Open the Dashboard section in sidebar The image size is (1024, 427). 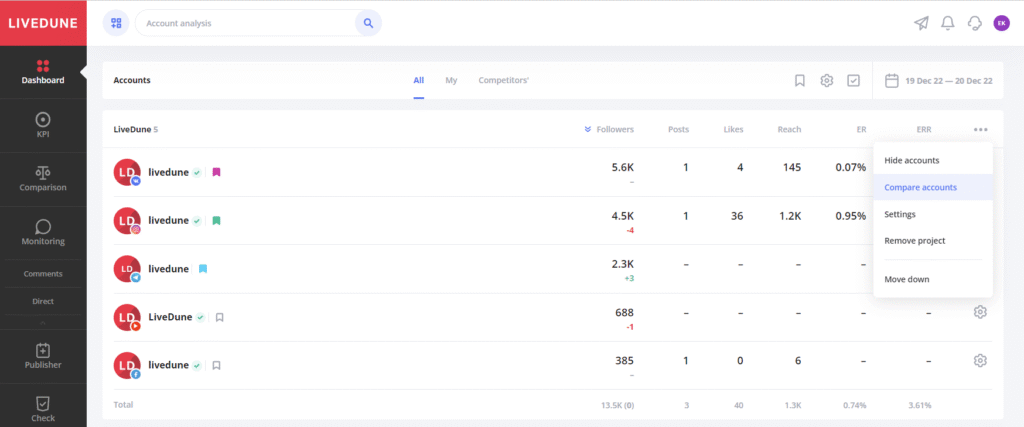coord(43,71)
